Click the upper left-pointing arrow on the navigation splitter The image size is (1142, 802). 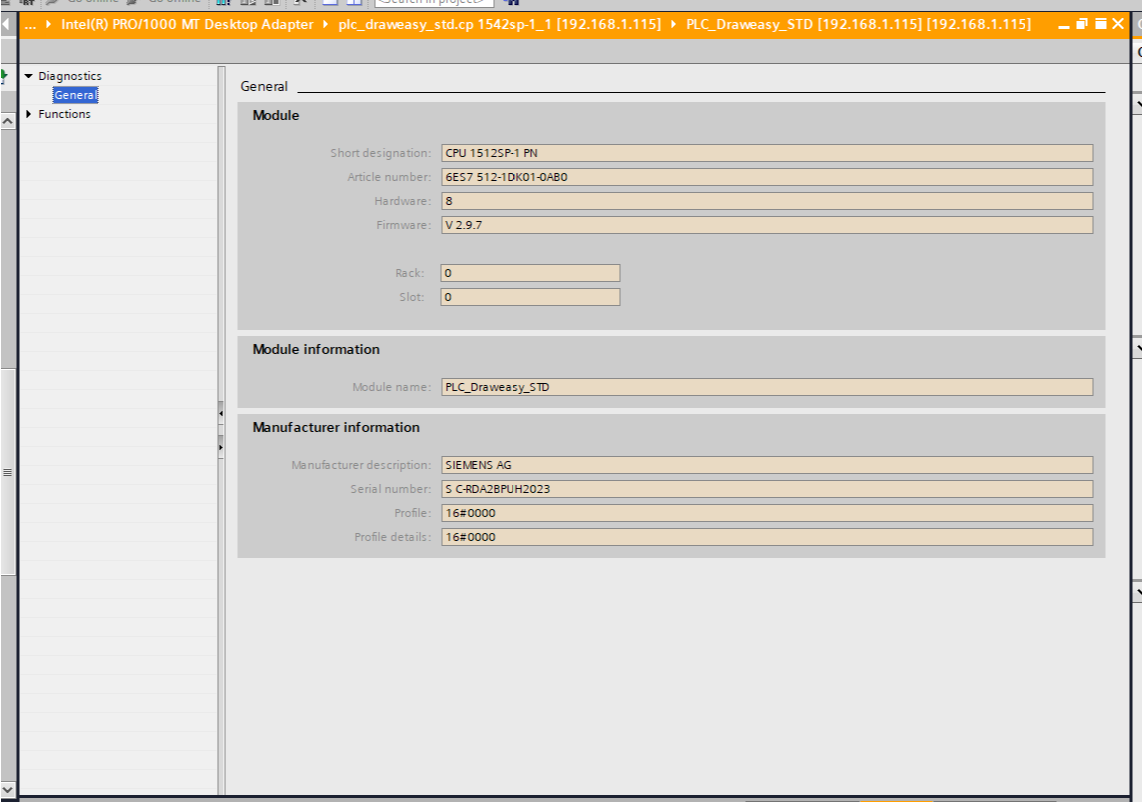pyautogui.click(x=221, y=413)
